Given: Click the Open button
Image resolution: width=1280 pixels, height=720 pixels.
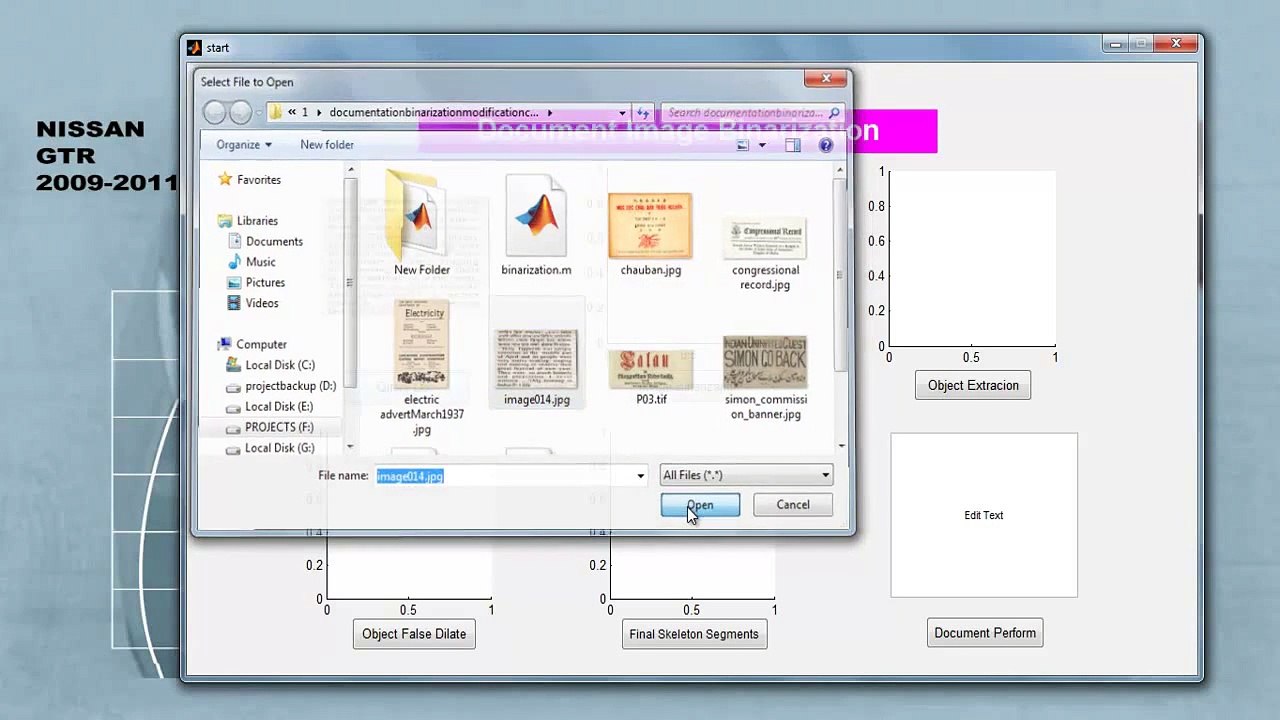Looking at the screenshot, I should (700, 505).
